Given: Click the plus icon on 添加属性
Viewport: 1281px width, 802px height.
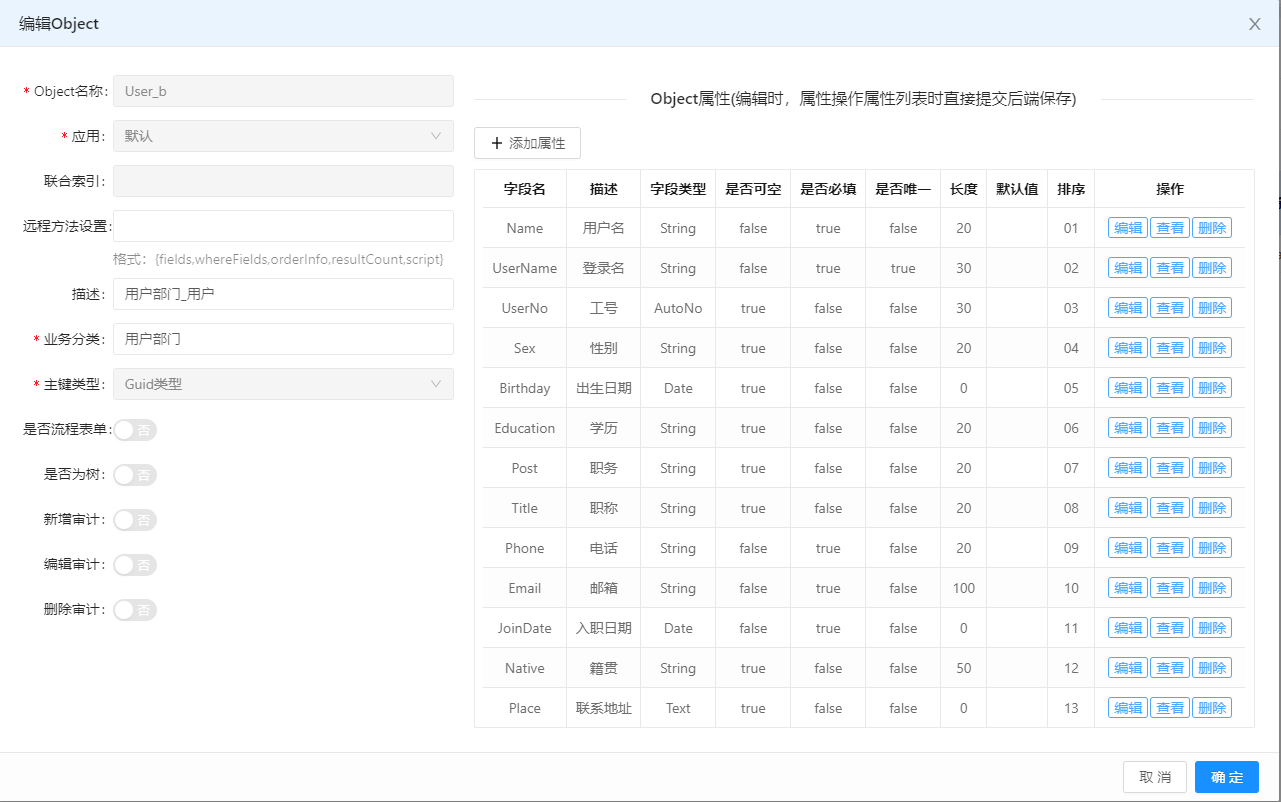Looking at the screenshot, I should tap(497, 143).
